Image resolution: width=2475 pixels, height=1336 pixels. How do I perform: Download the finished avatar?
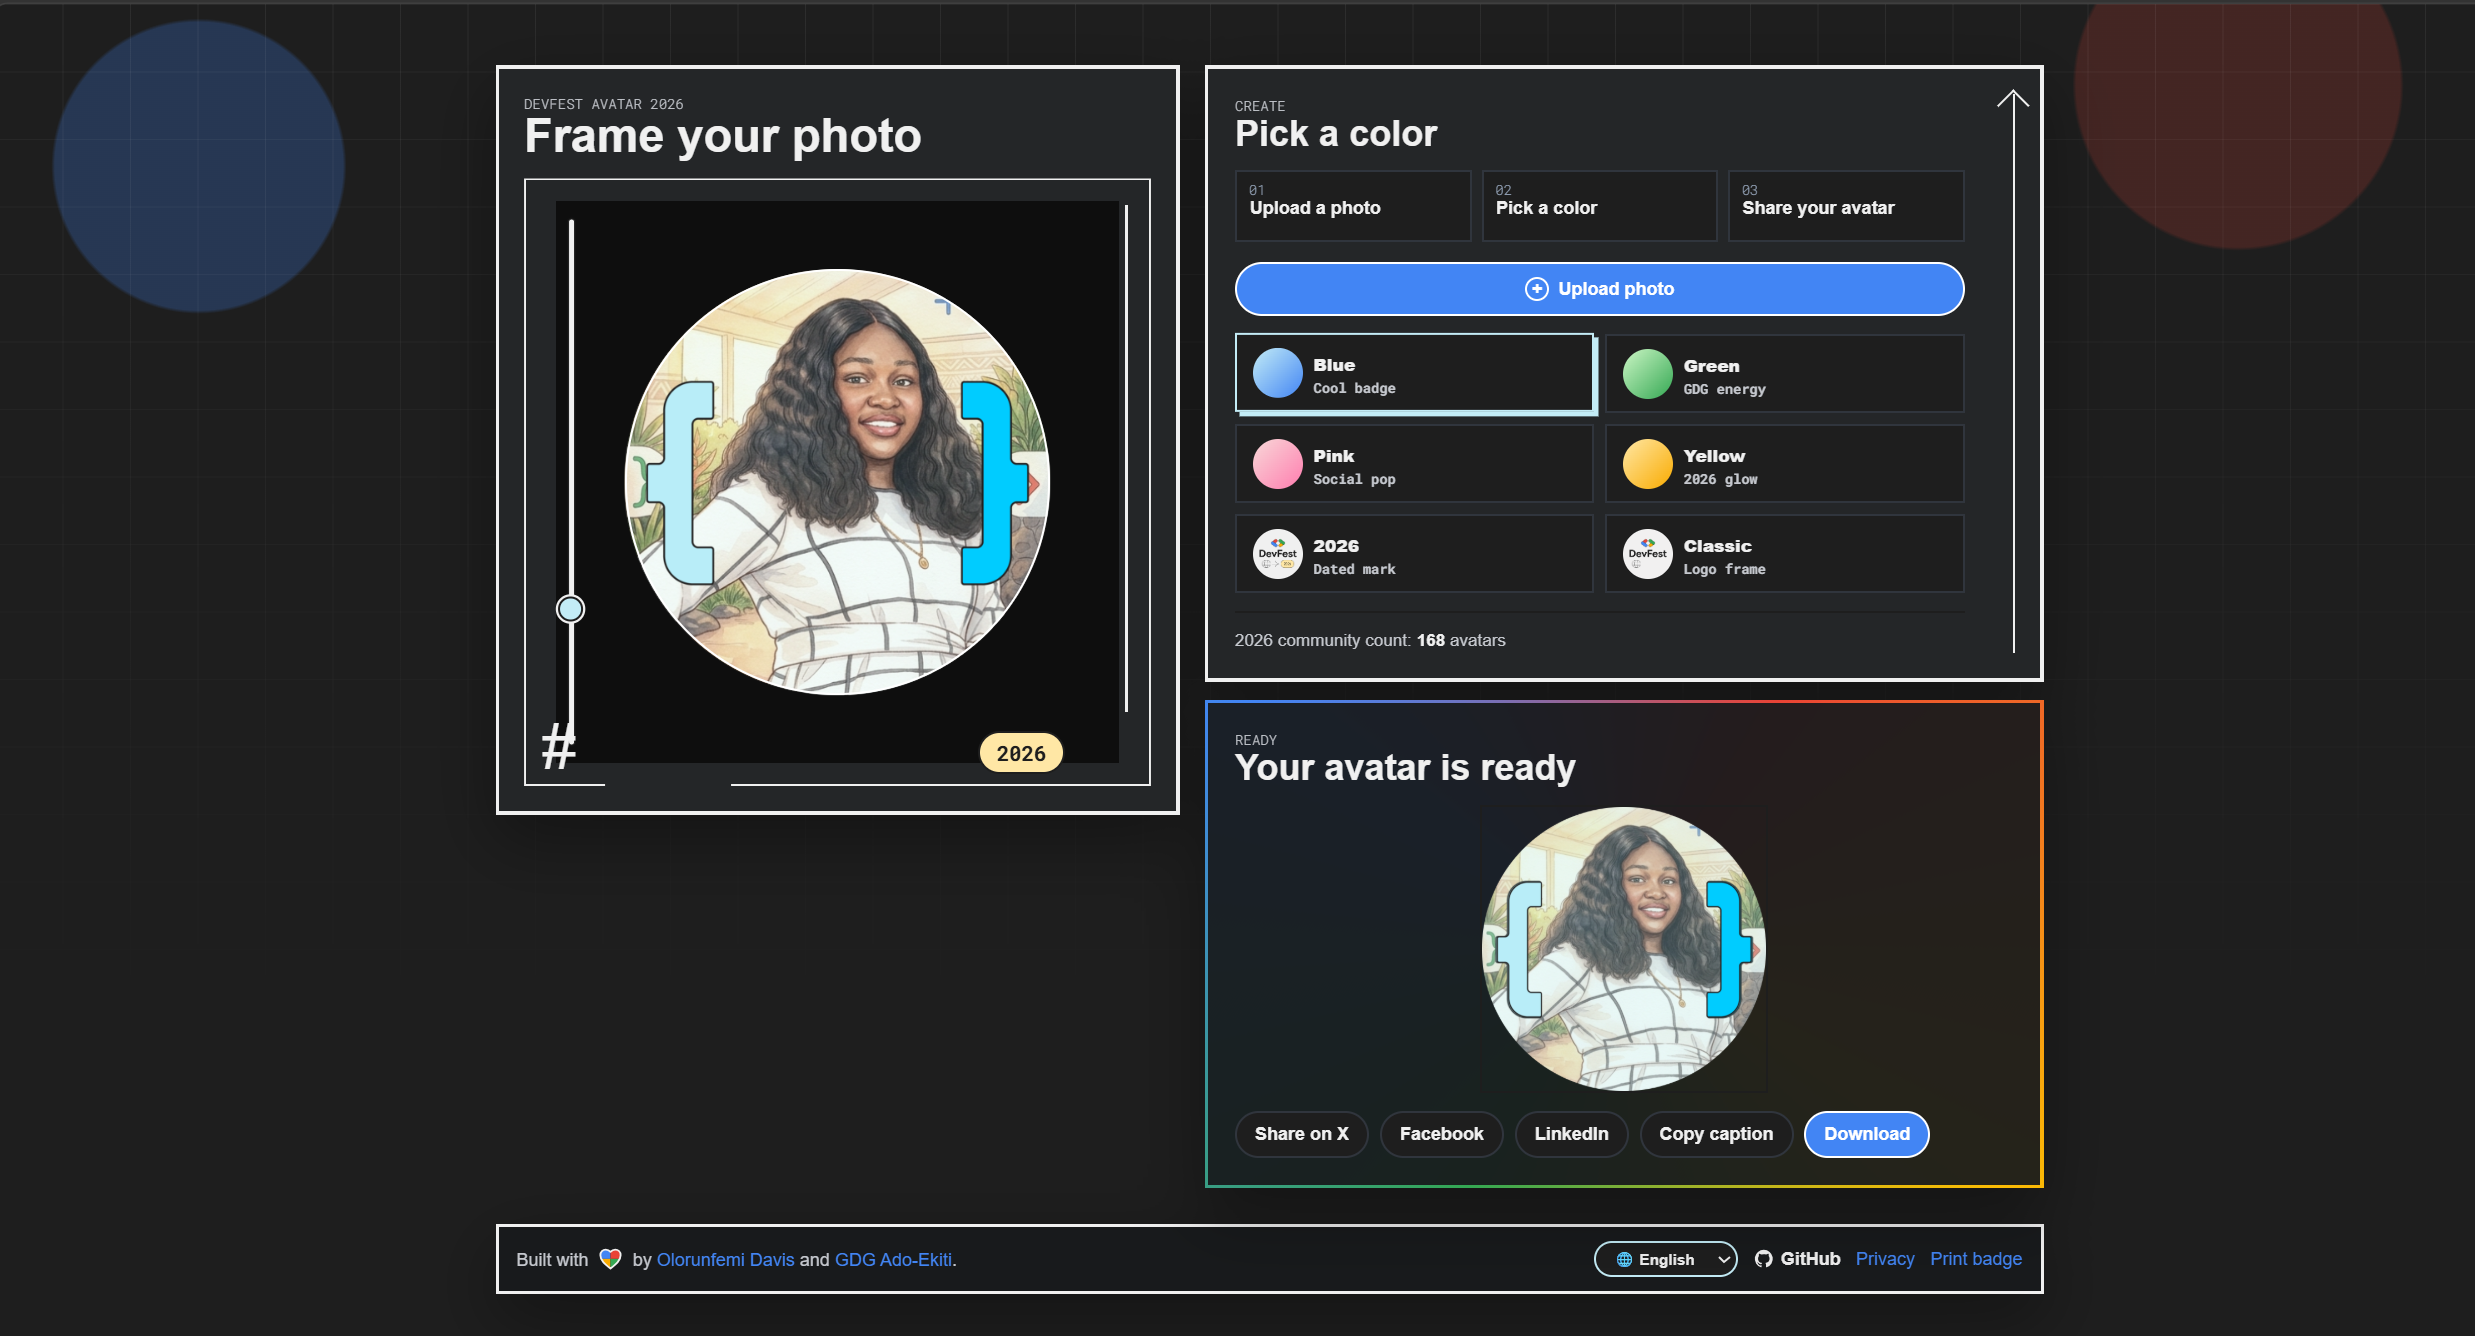1866,1134
